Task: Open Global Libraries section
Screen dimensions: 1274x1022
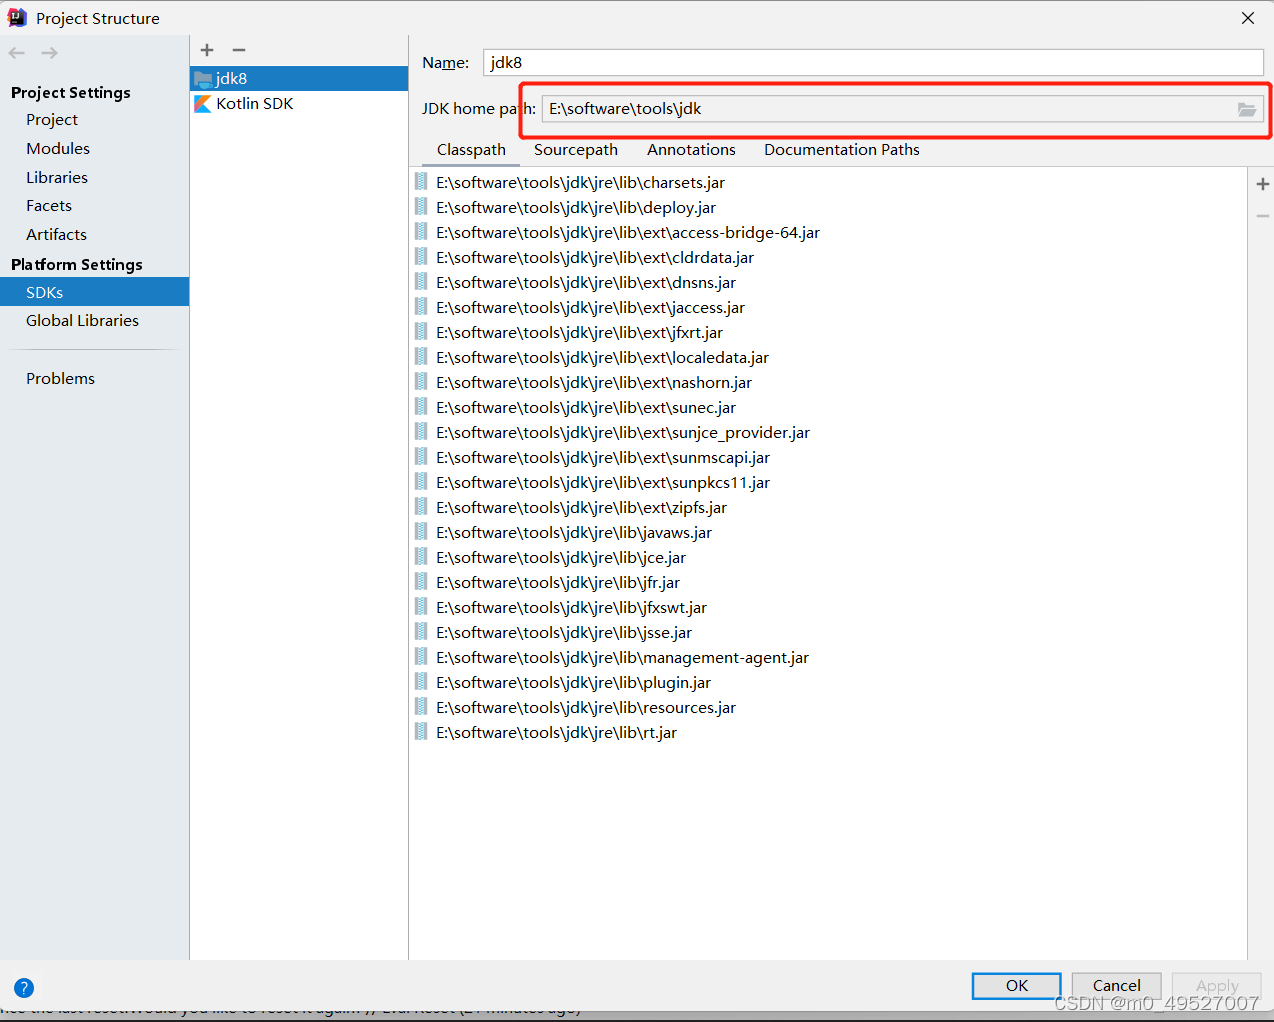Action: coord(82,321)
